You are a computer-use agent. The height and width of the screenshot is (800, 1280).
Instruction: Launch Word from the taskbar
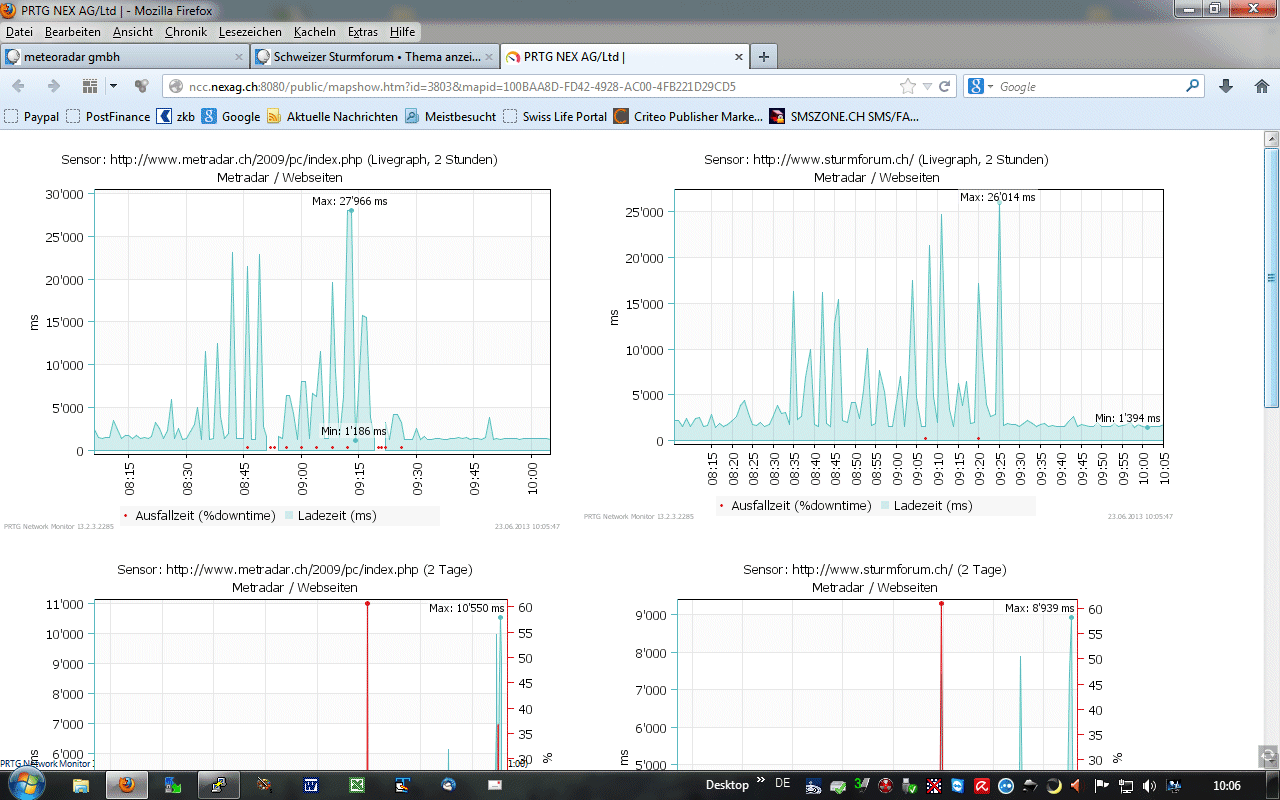(310, 785)
